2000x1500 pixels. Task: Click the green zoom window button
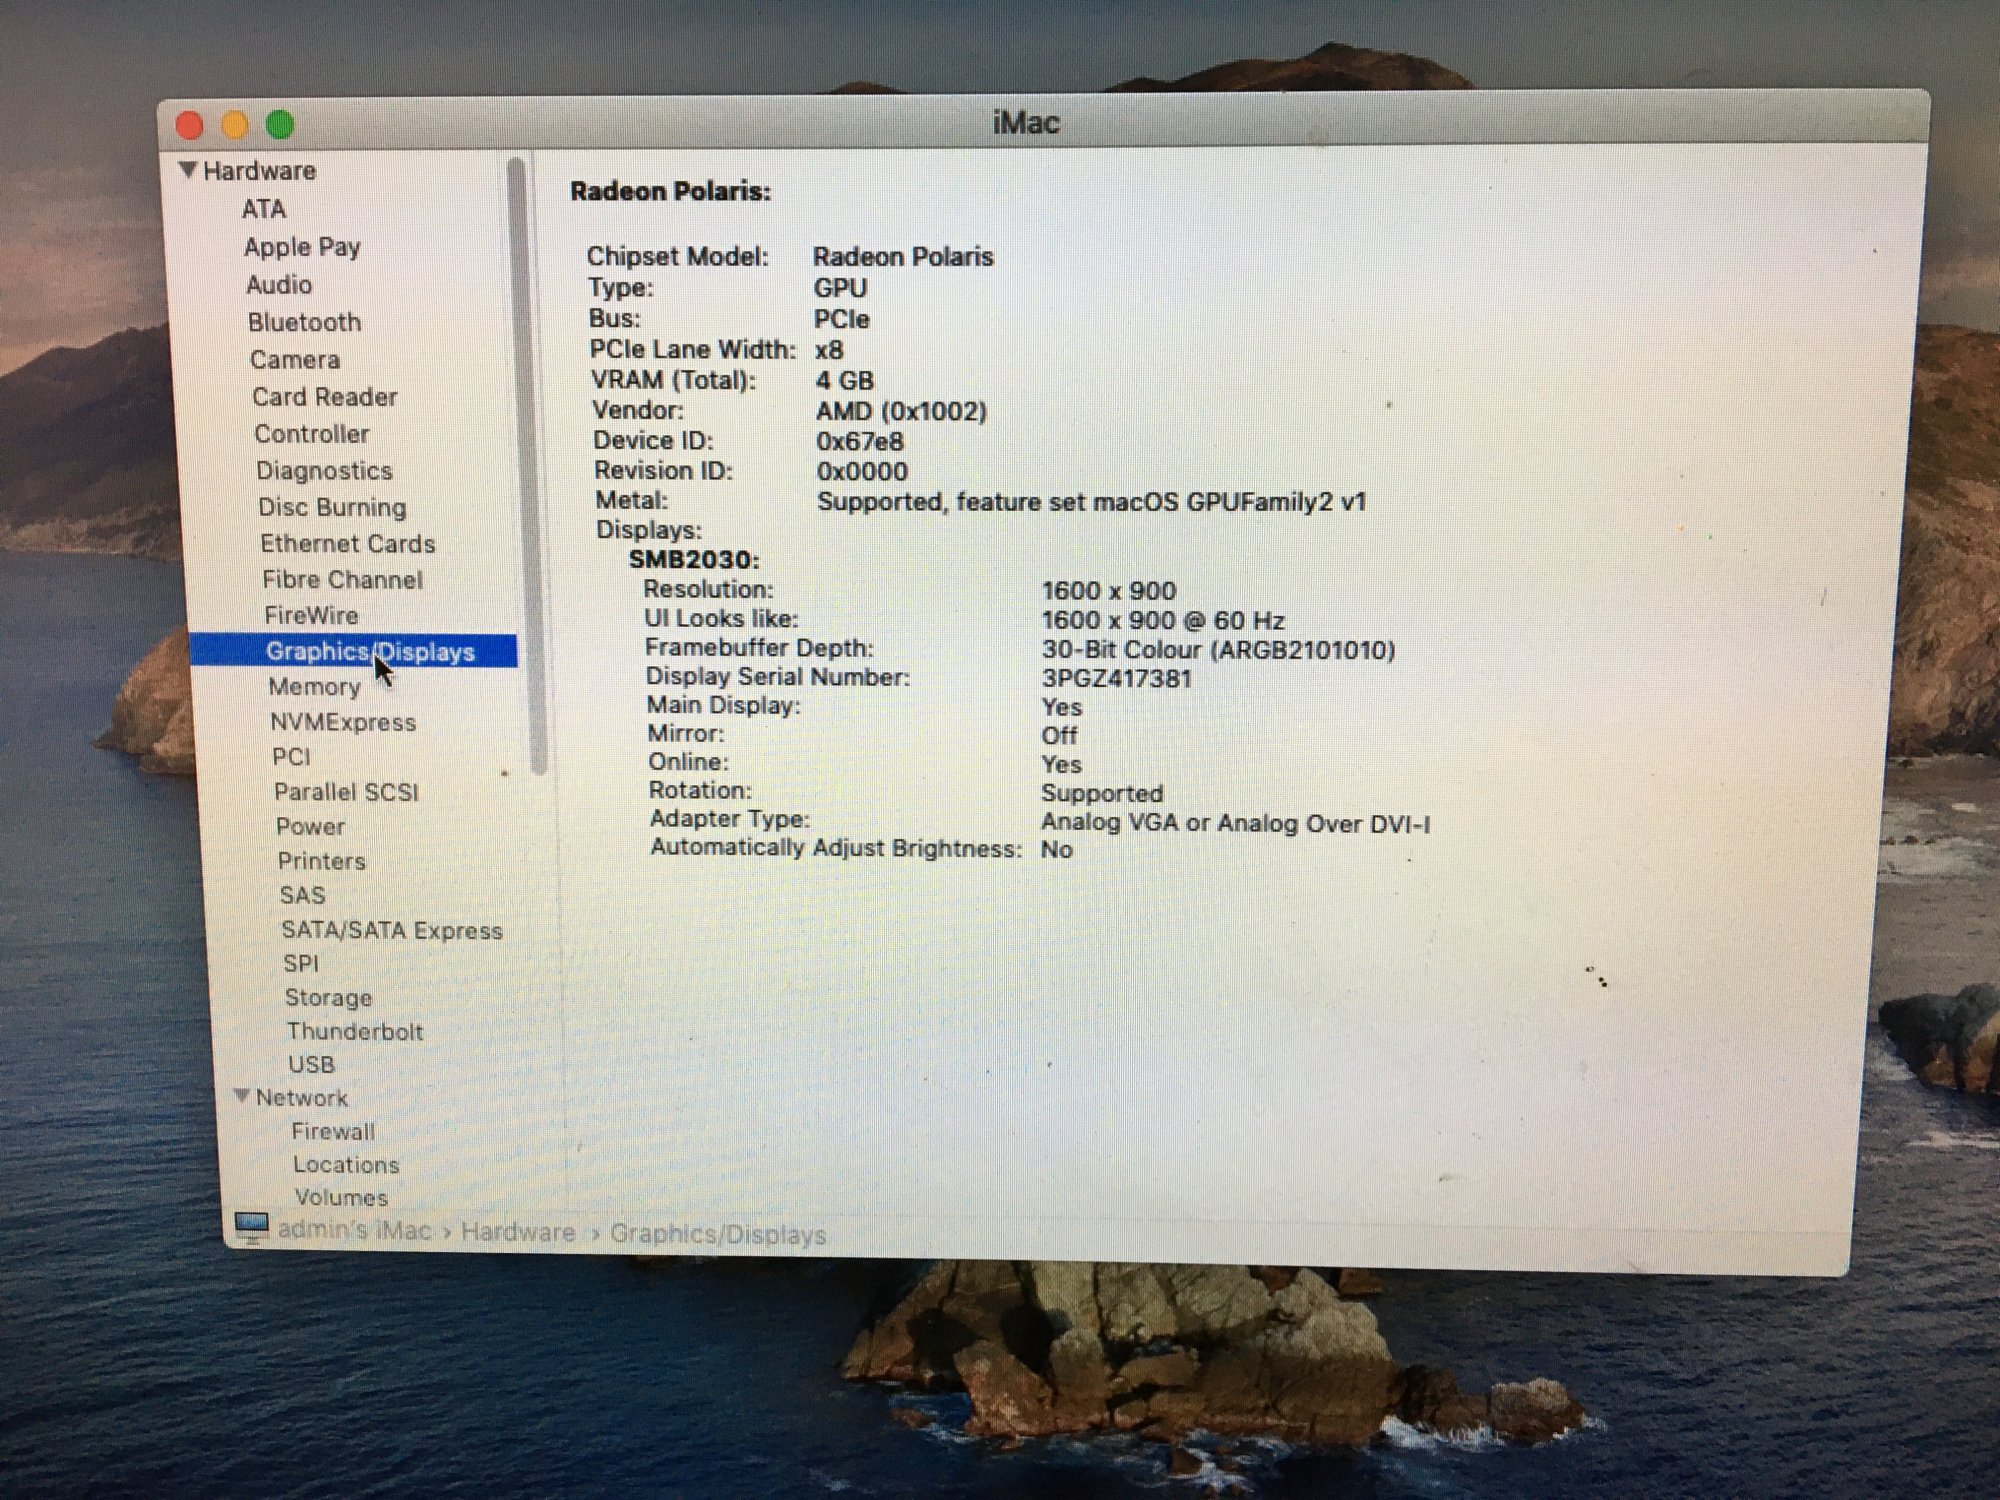pos(280,125)
